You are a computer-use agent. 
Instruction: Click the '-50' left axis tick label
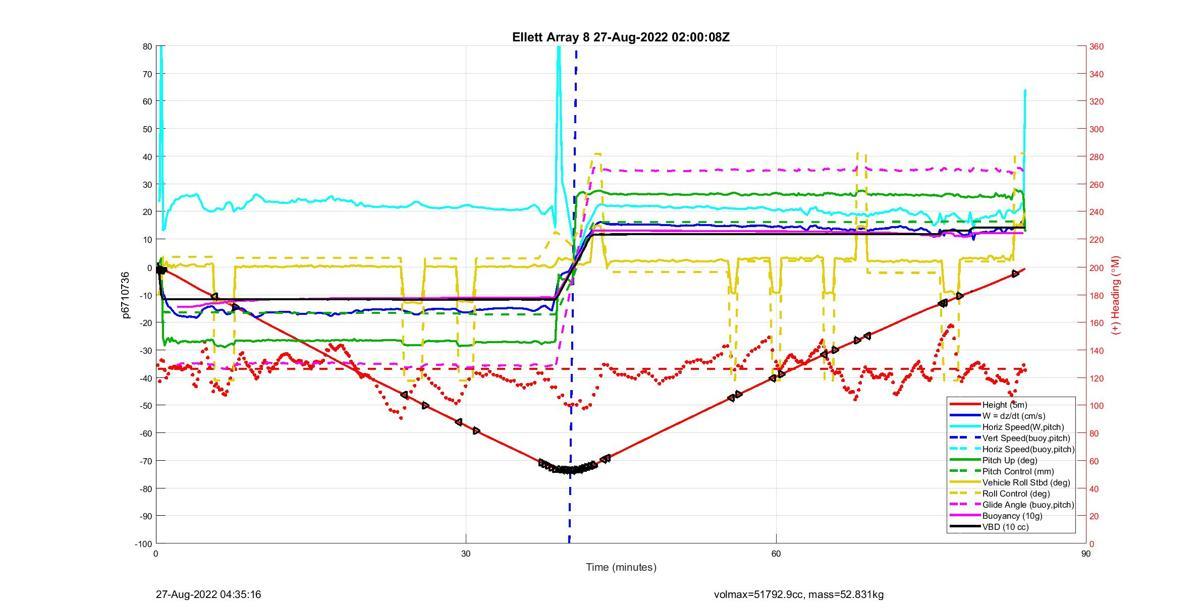tap(145, 406)
